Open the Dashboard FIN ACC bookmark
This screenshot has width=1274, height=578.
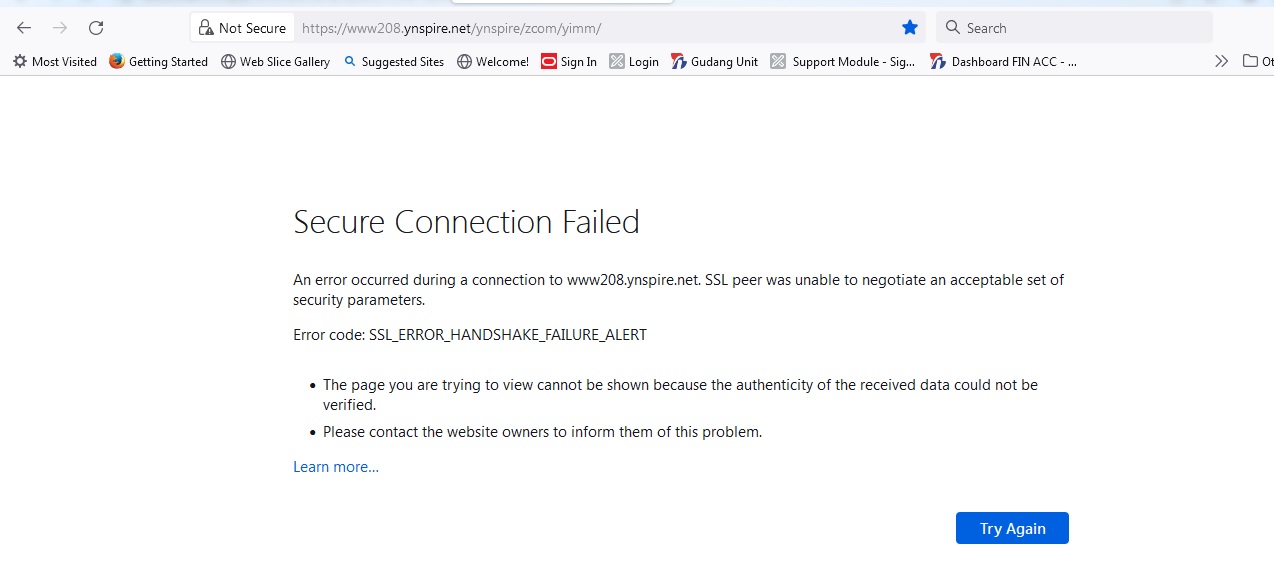[x=1003, y=62]
